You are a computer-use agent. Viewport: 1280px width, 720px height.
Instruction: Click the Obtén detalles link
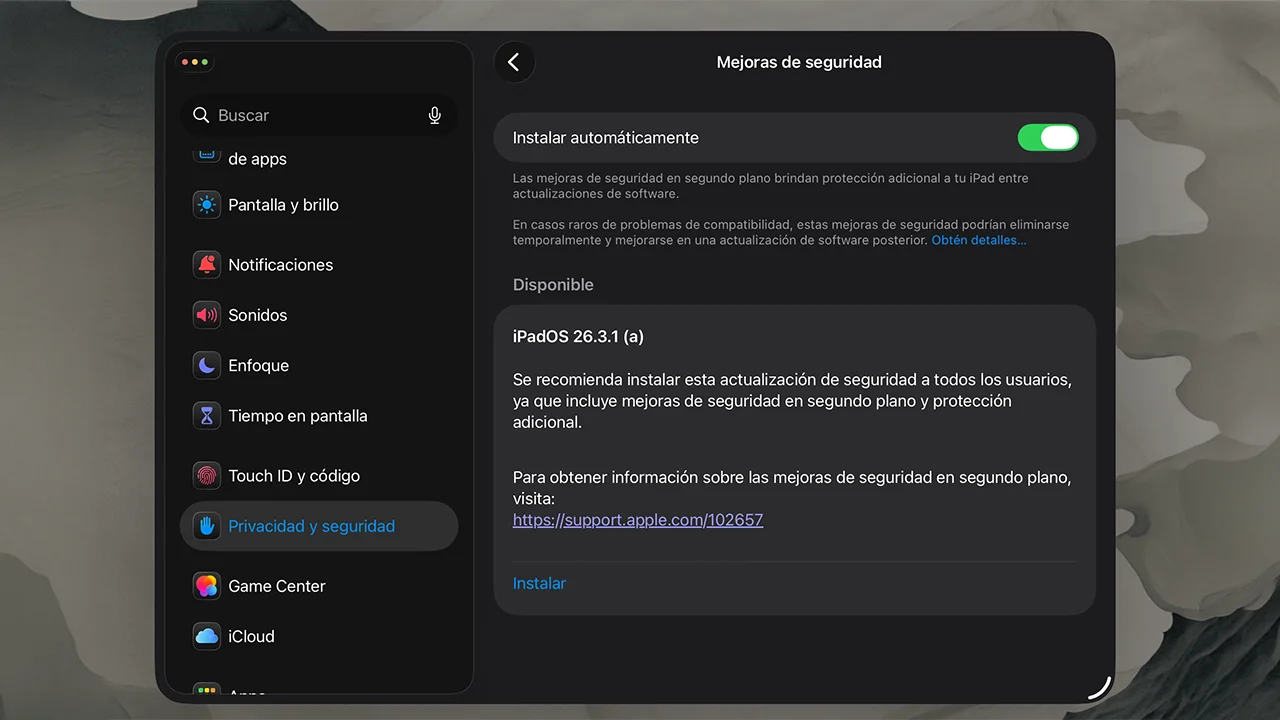(978, 241)
